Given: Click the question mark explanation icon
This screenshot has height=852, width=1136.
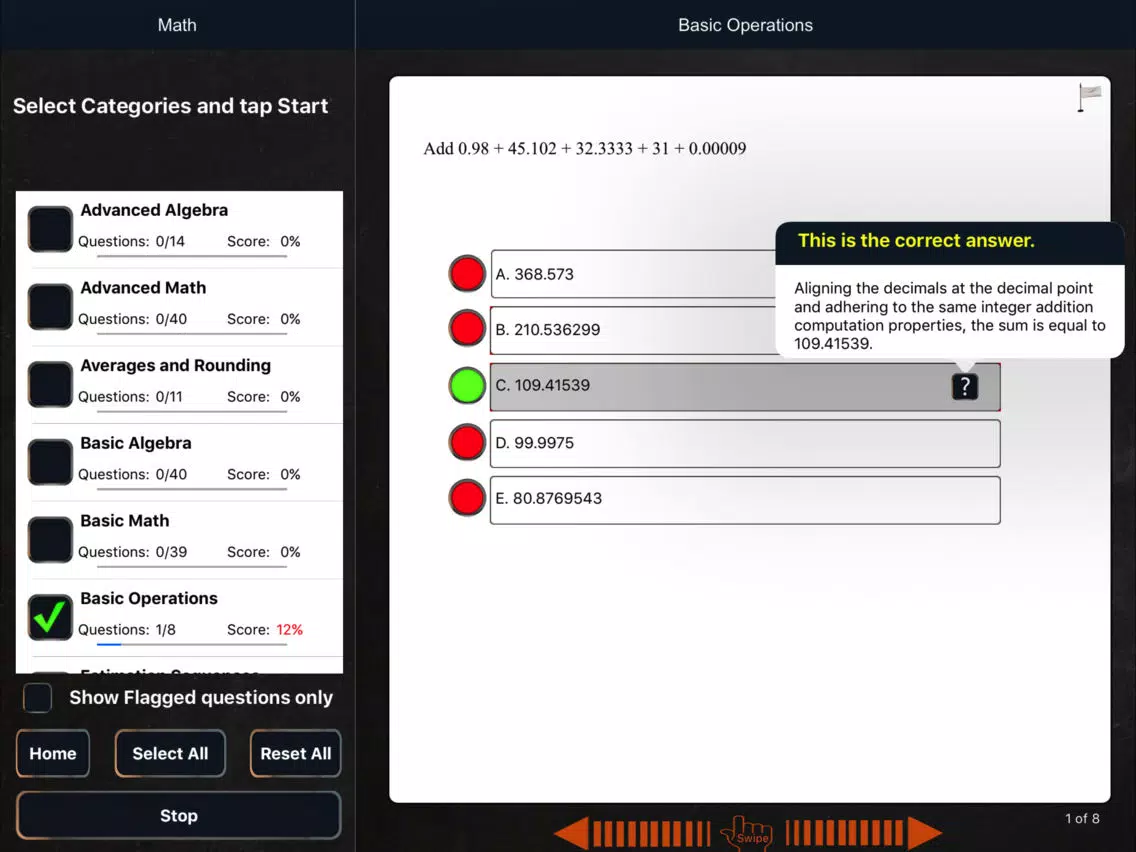Looking at the screenshot, I should coord(964,387).
